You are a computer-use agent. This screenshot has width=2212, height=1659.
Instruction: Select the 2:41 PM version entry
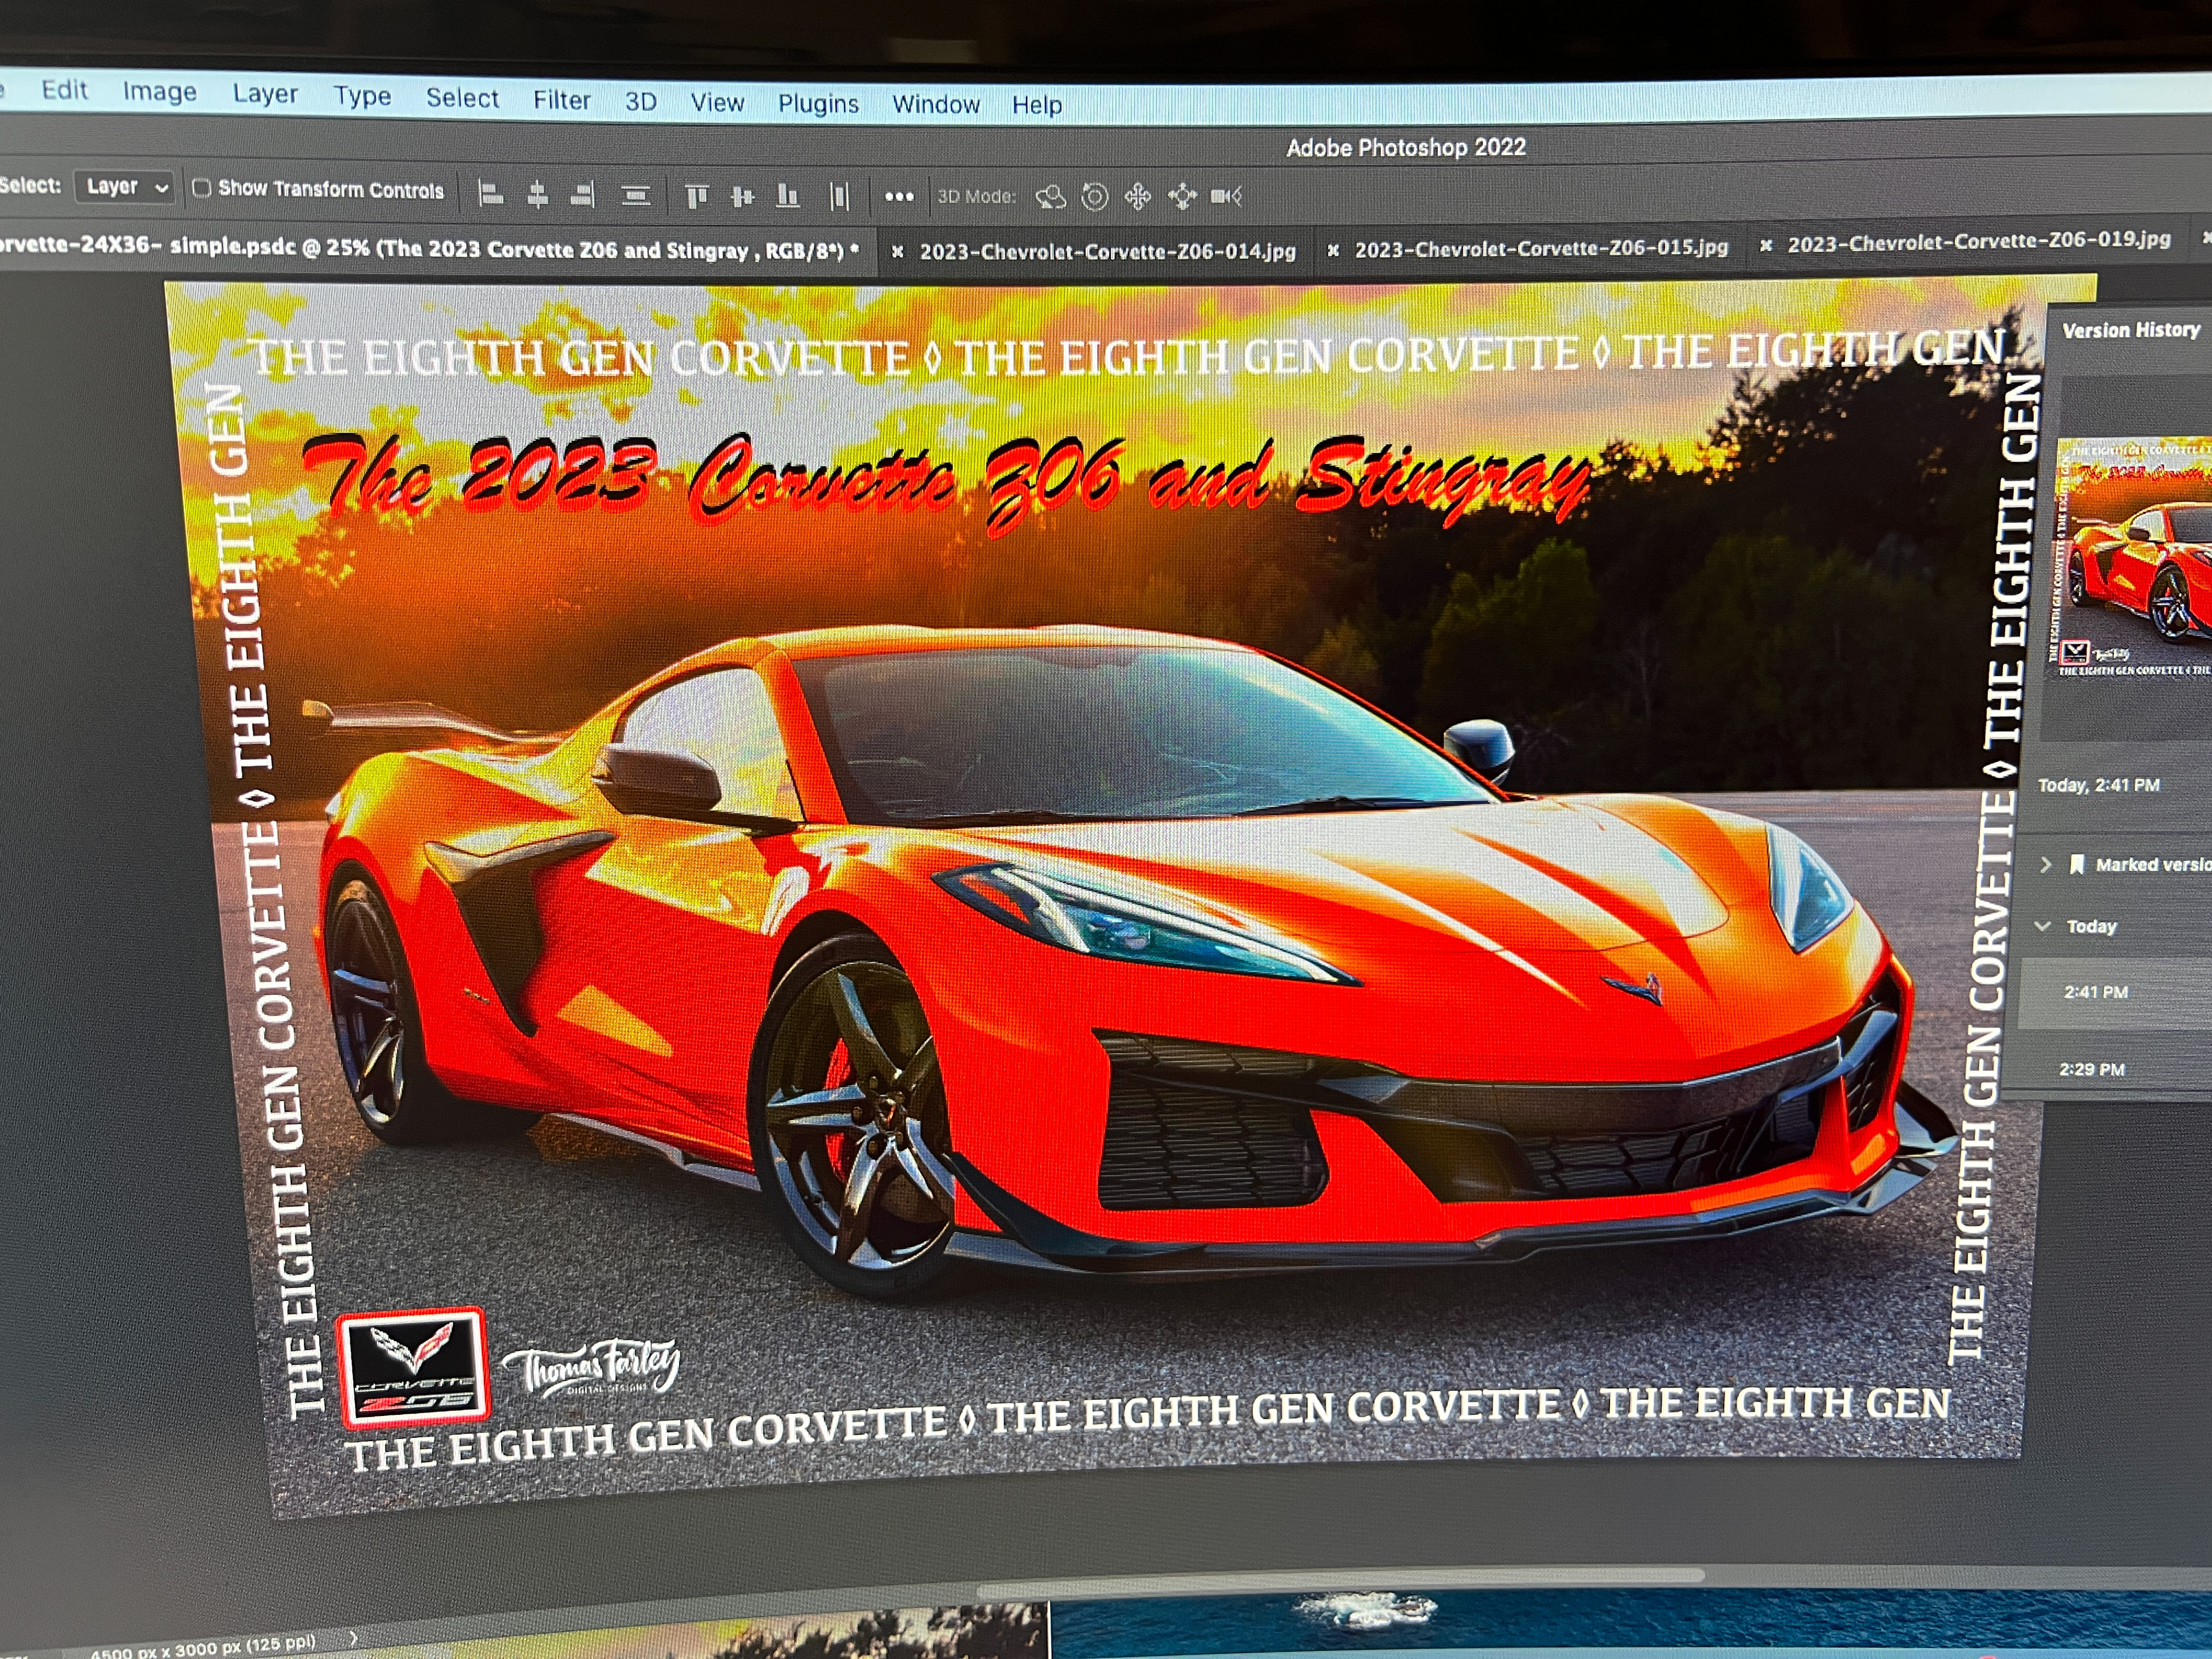2115,992
